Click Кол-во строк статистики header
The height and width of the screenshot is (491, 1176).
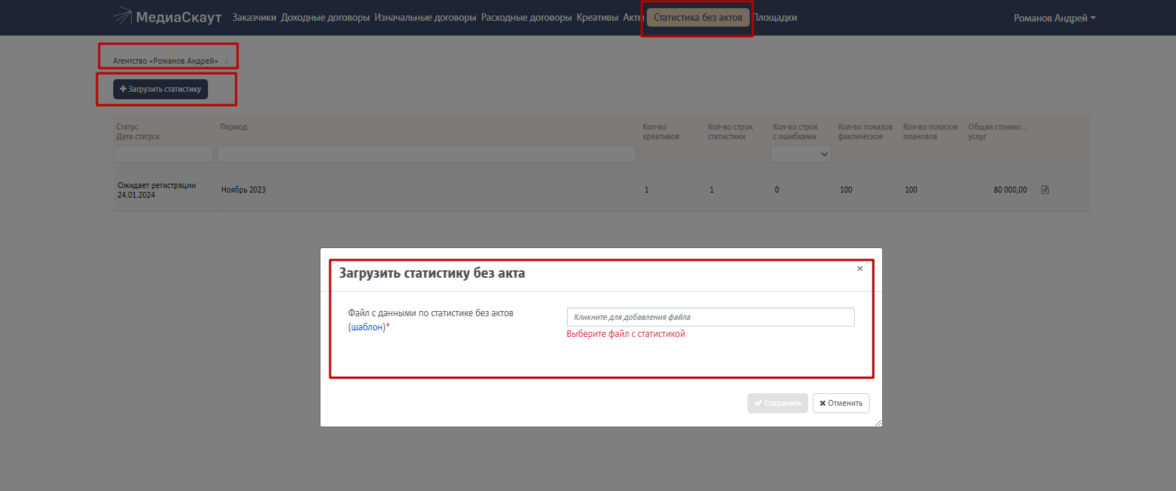[x=730, y=132]
